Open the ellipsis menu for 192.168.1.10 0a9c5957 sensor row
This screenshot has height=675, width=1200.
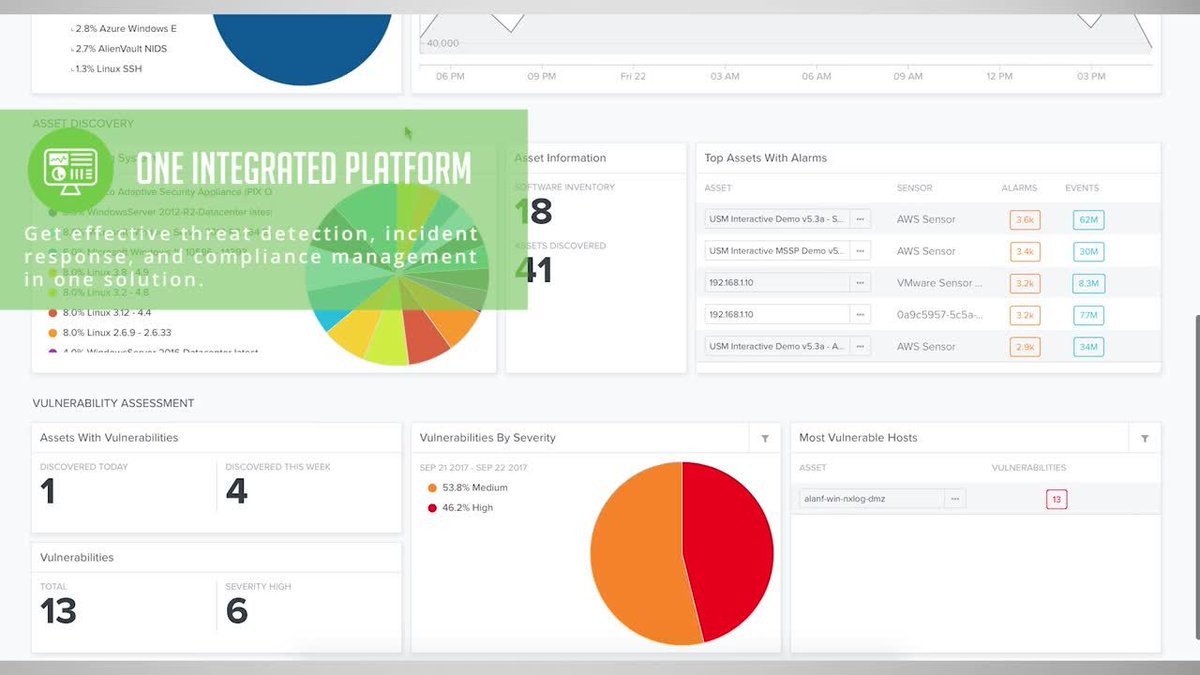coord(860,314)
